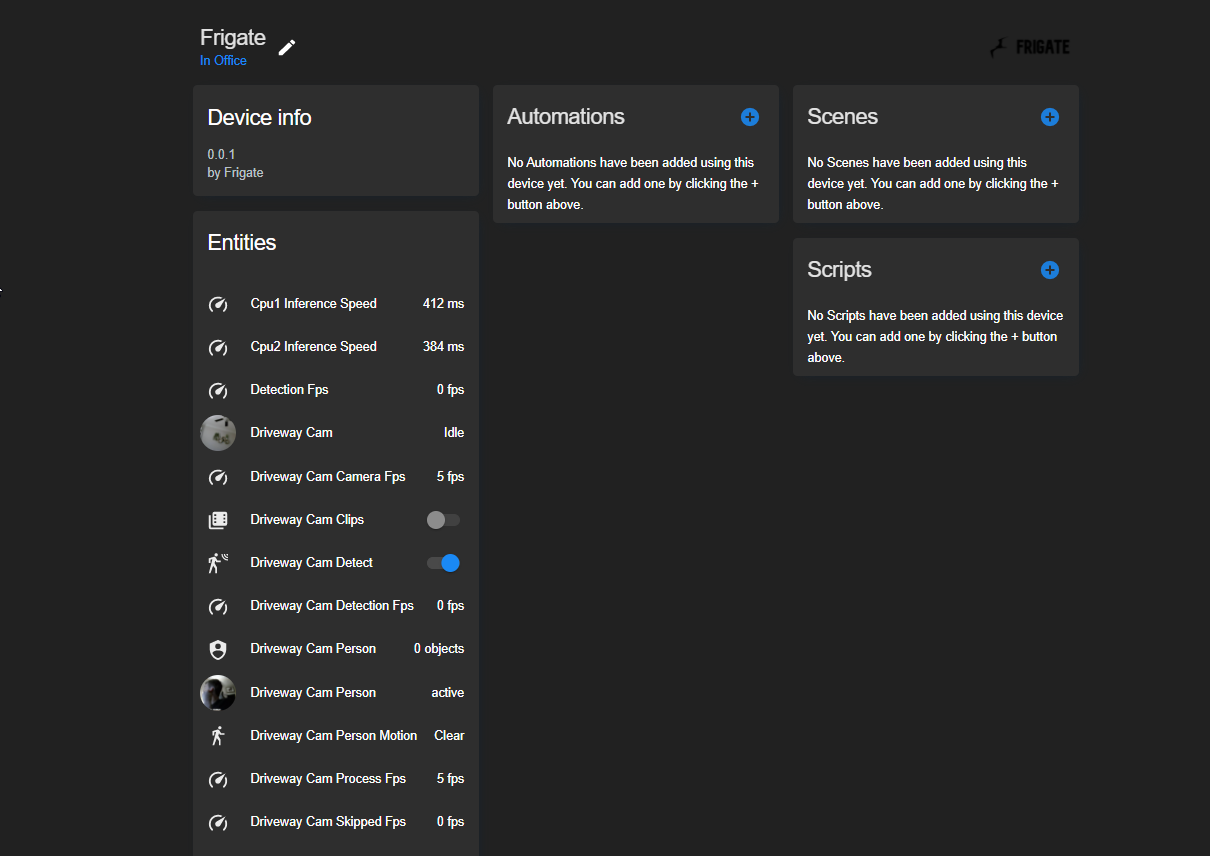Open Cpu2 Inference Speed entity
Image resolution: width=1210 pixels, height=856 pixels.
tap(313, 347)
